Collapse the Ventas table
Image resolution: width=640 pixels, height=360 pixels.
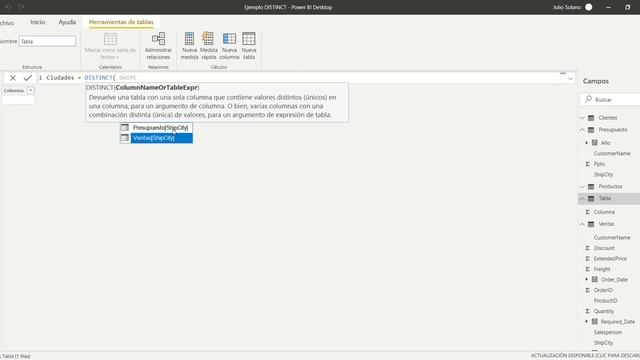(582, 224)
